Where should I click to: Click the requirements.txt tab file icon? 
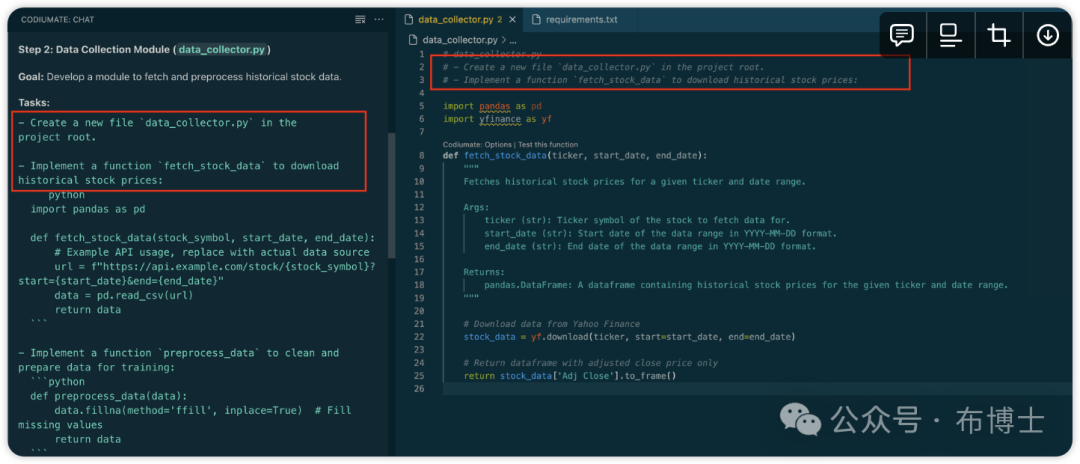(x=537, y=19)
